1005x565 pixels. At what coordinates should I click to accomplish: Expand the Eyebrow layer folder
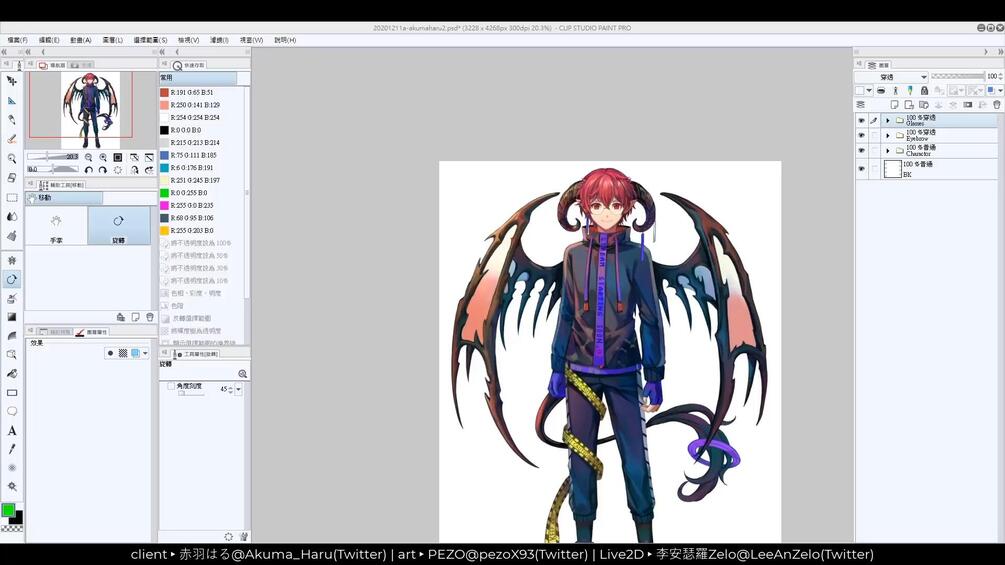click(888, 135)
